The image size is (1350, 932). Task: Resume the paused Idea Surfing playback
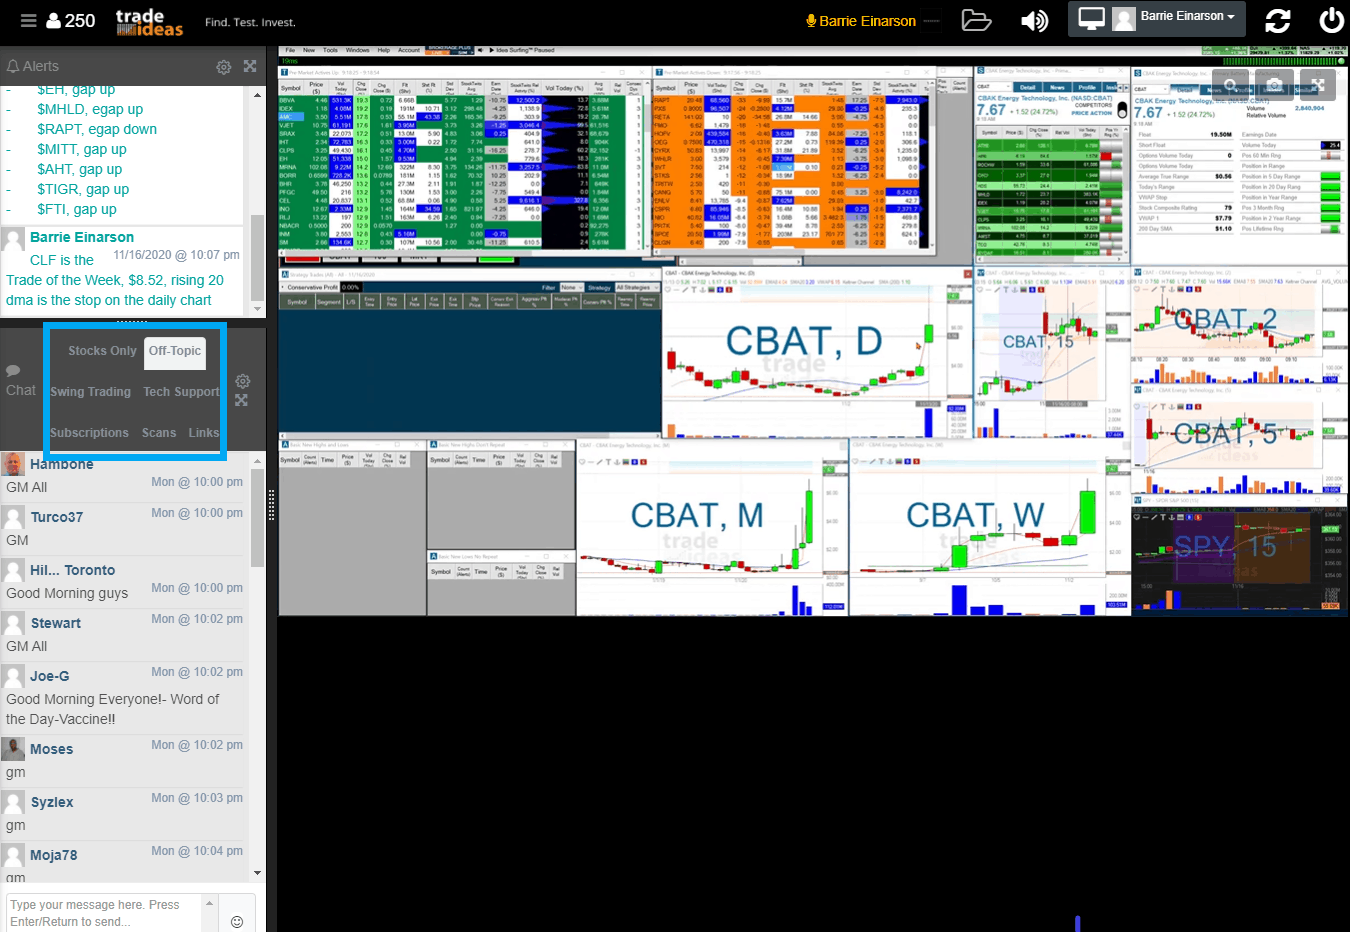491,50
